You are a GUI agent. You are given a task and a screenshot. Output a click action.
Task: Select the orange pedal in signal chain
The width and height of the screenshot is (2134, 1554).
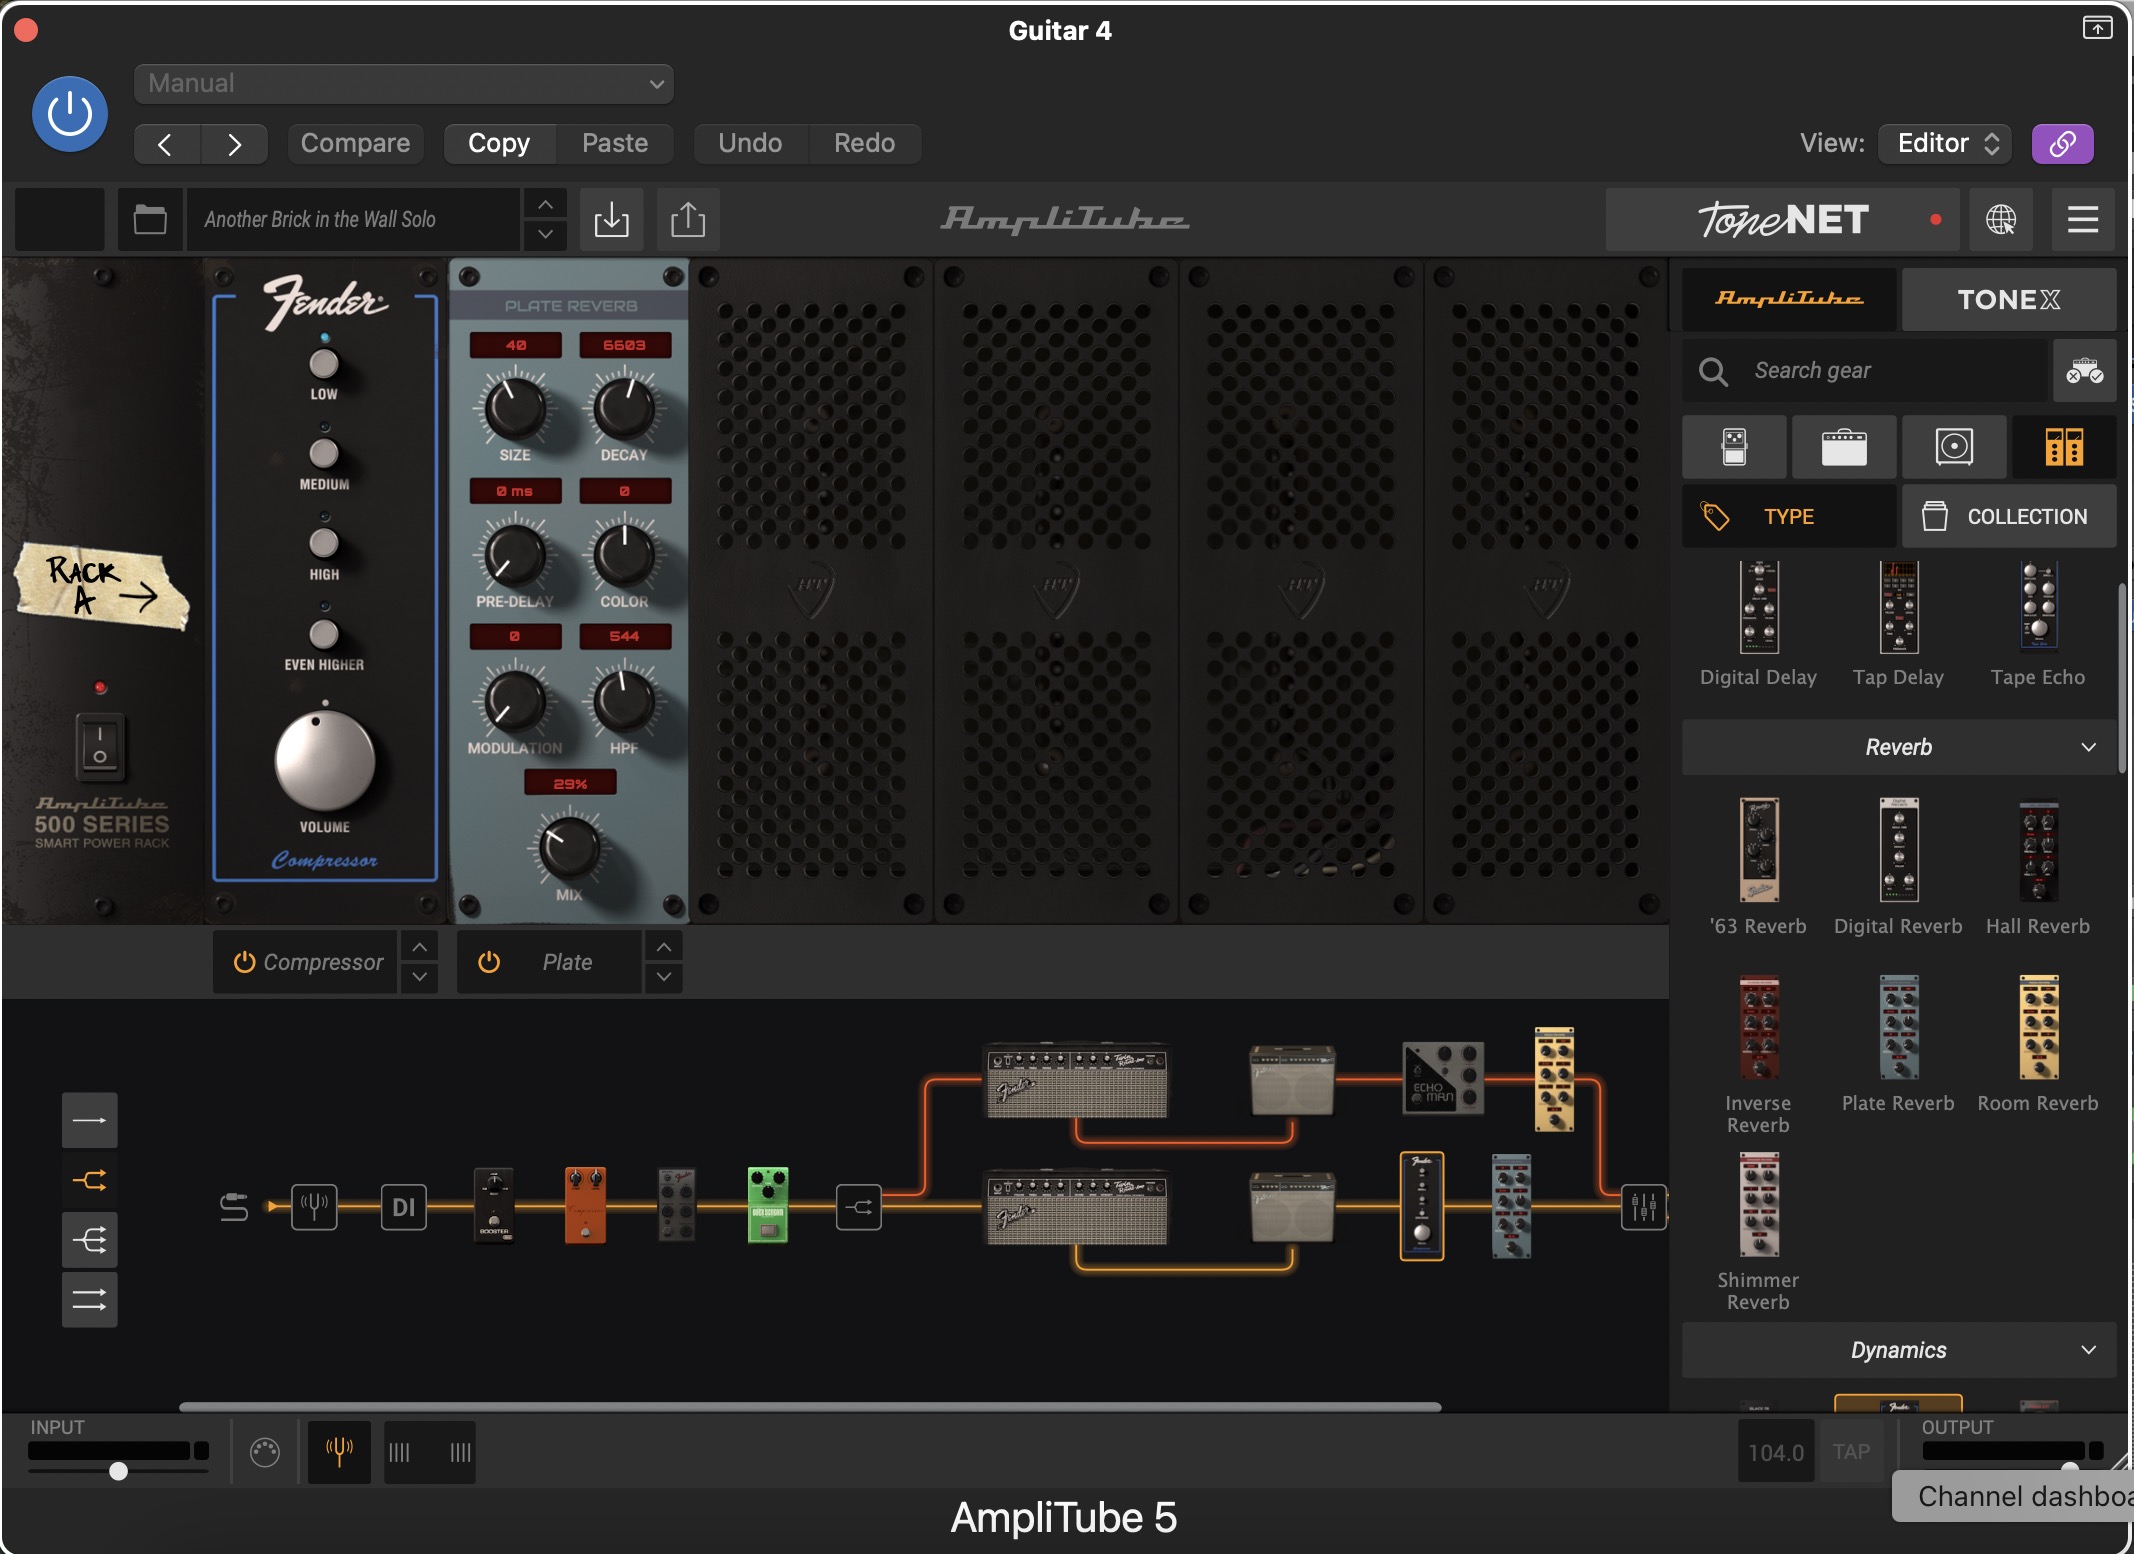tap(585, 1205)
